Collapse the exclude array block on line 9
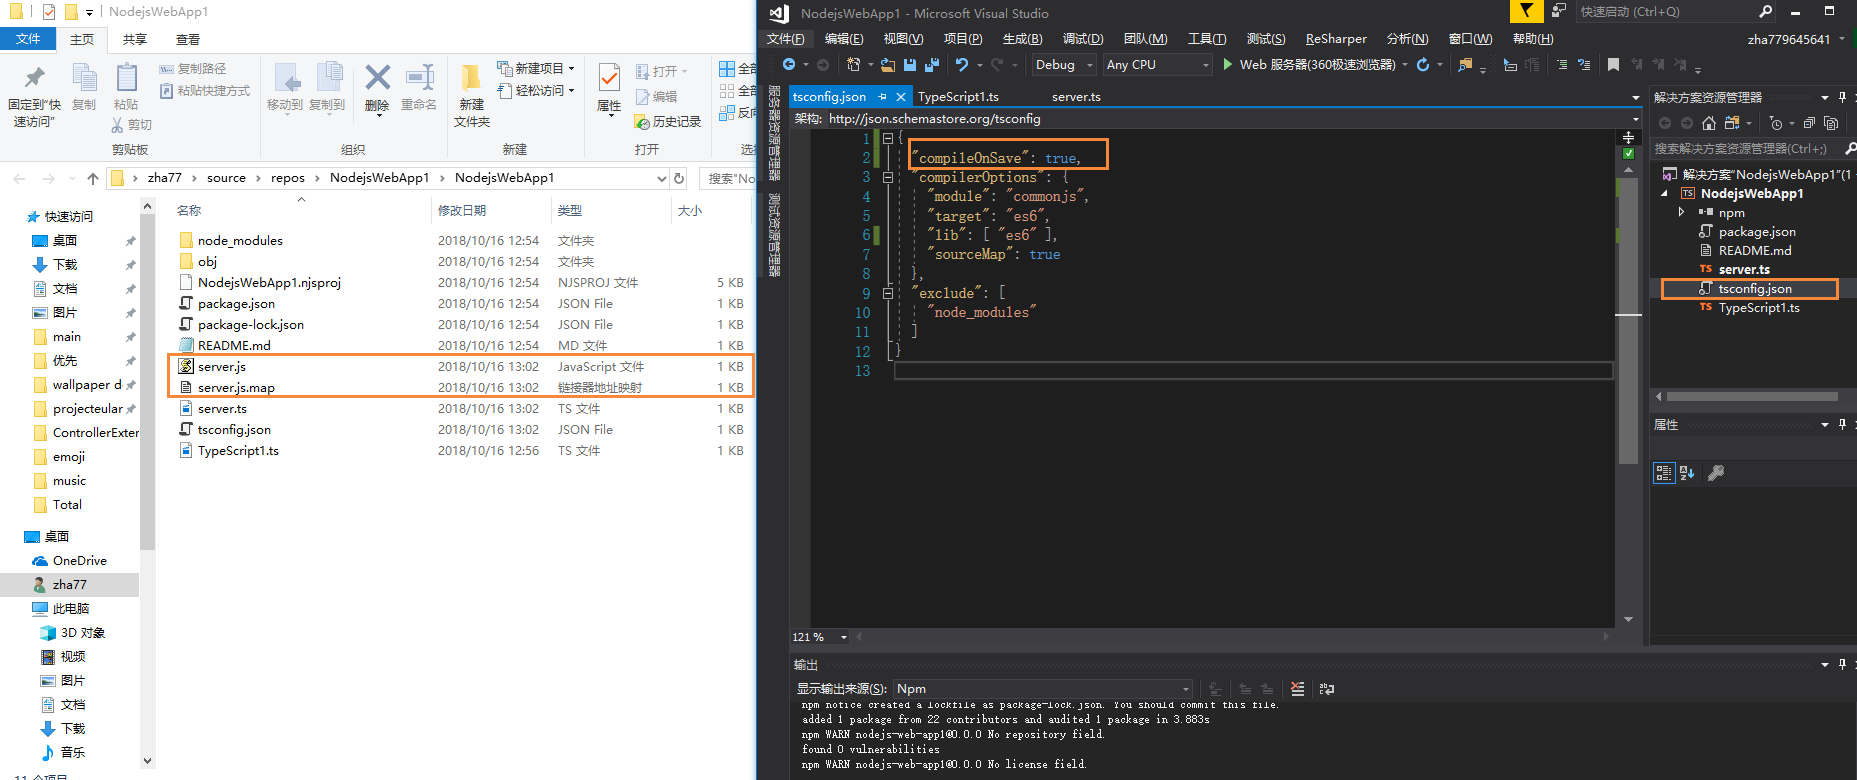 (x=887, y=293)
